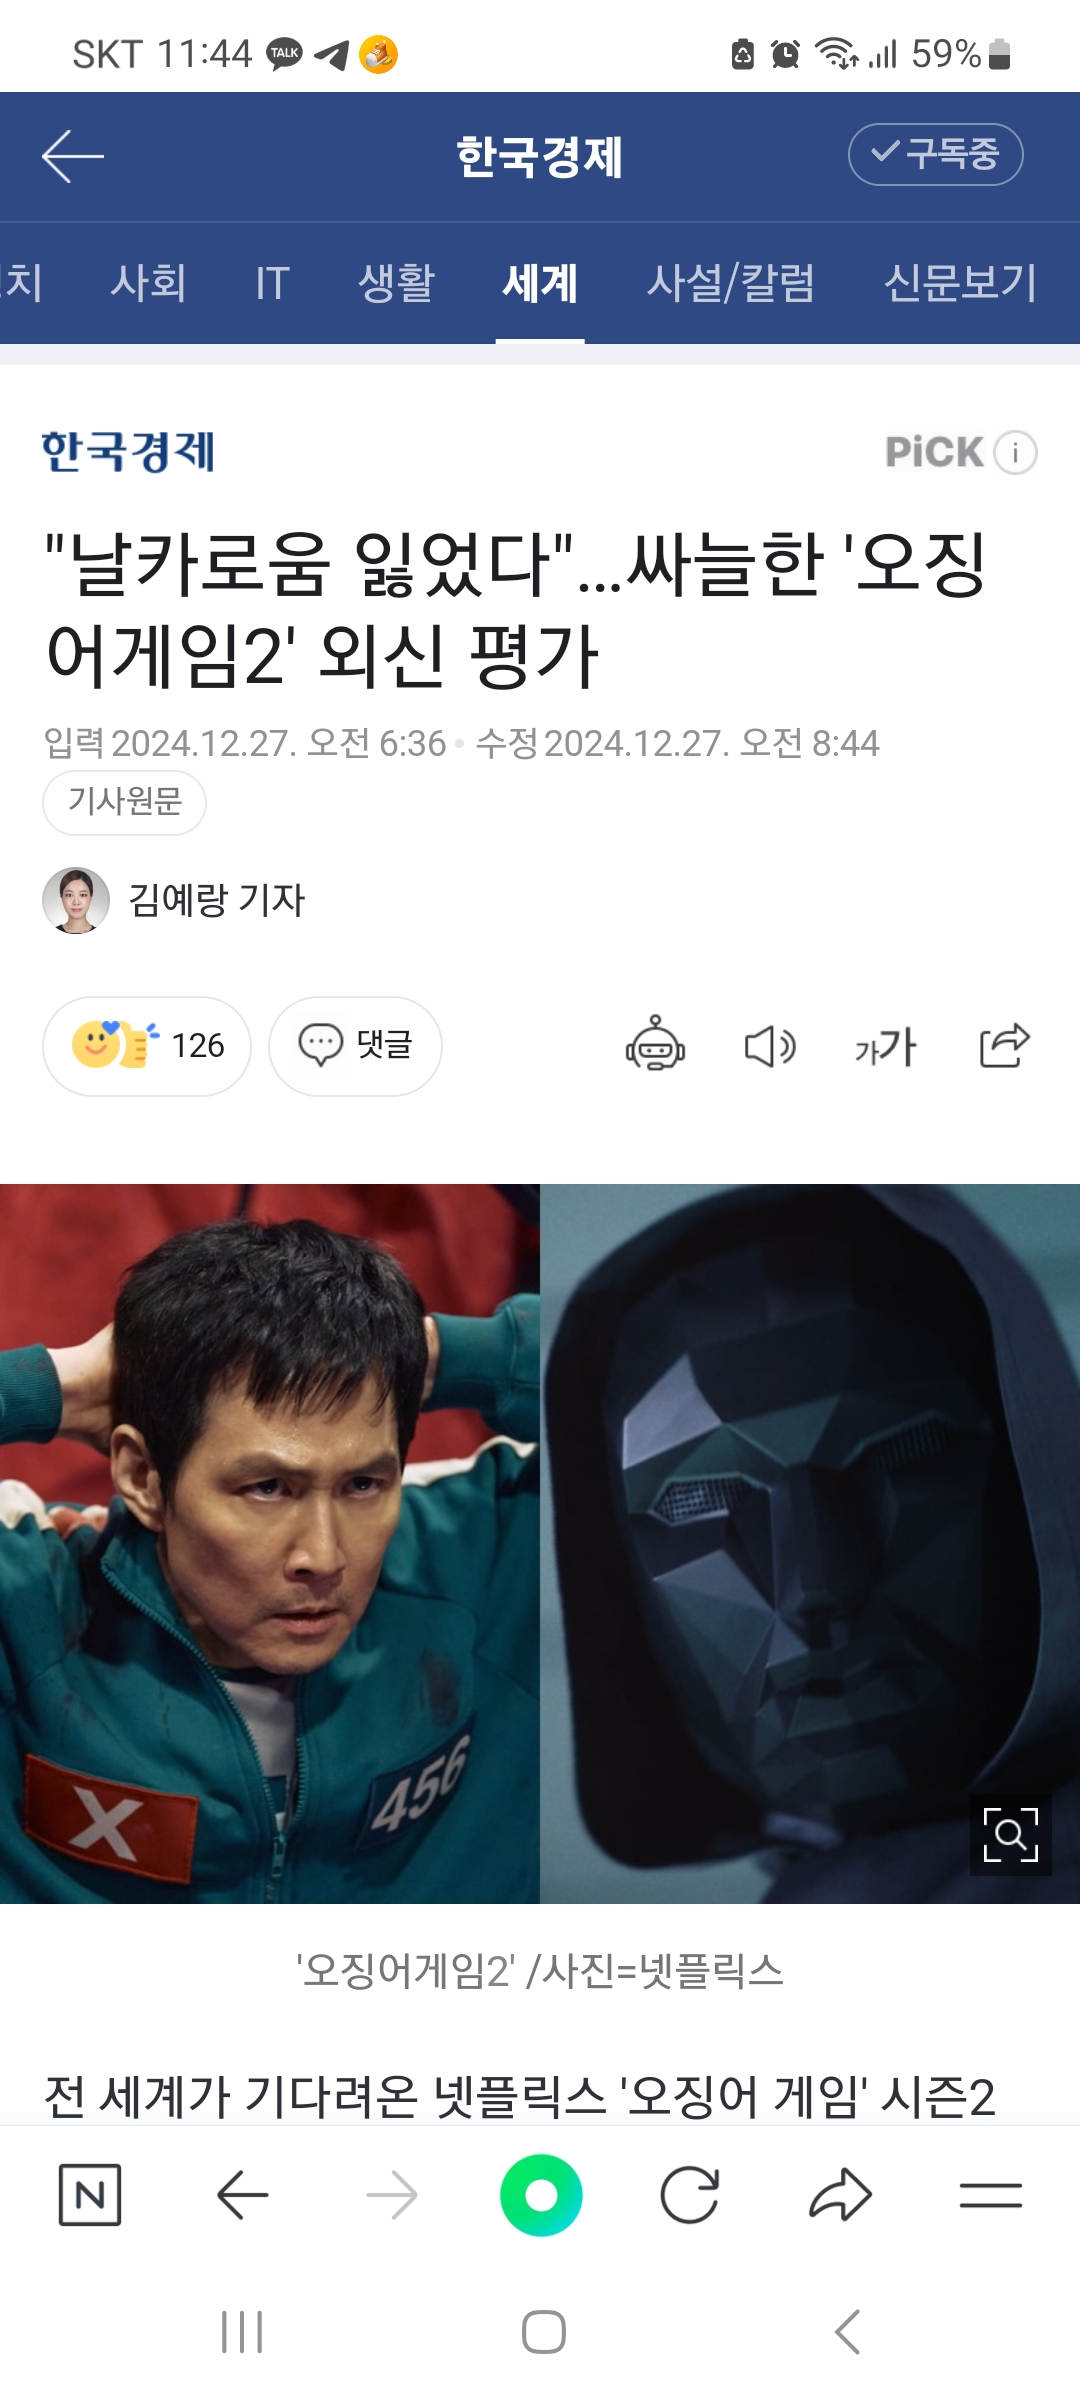The height and width of the screenshot is (2400, 1080).
Task: Tap bottom bar share arrow
Action: click(x=840, y=2195)
